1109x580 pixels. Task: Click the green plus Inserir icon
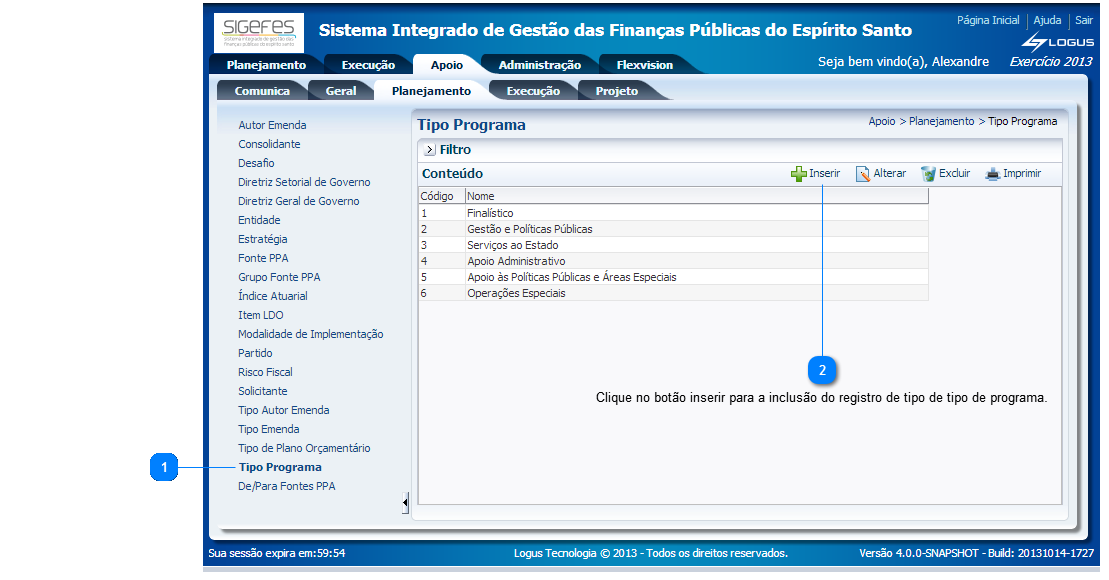[798, 174]
